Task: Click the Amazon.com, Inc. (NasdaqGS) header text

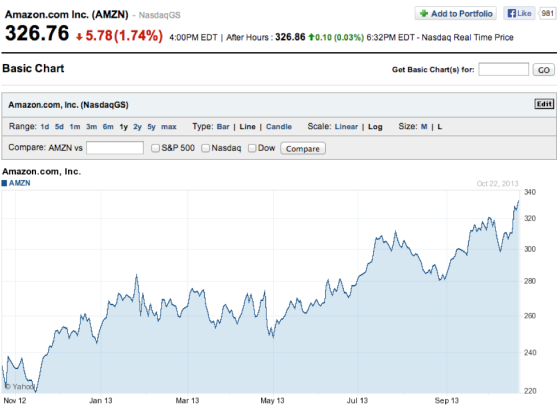Action: pyautogui.click(x=68, y=105)
